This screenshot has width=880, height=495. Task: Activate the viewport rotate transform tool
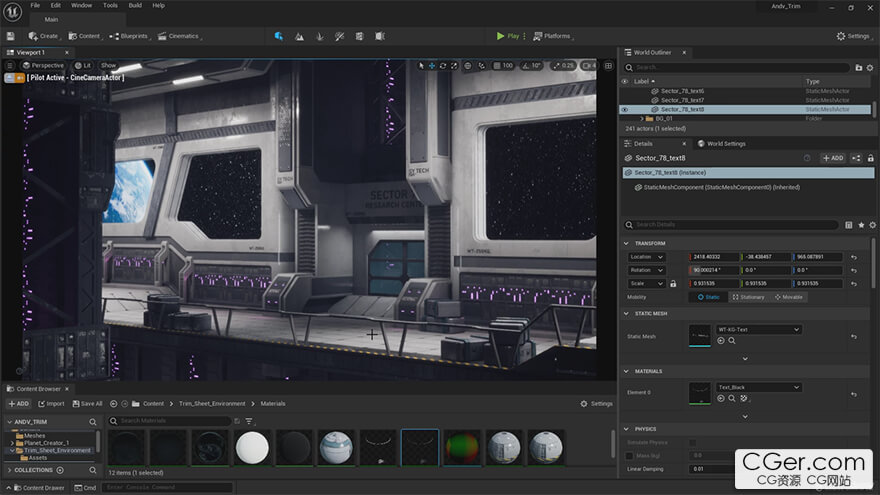[445, 66]
